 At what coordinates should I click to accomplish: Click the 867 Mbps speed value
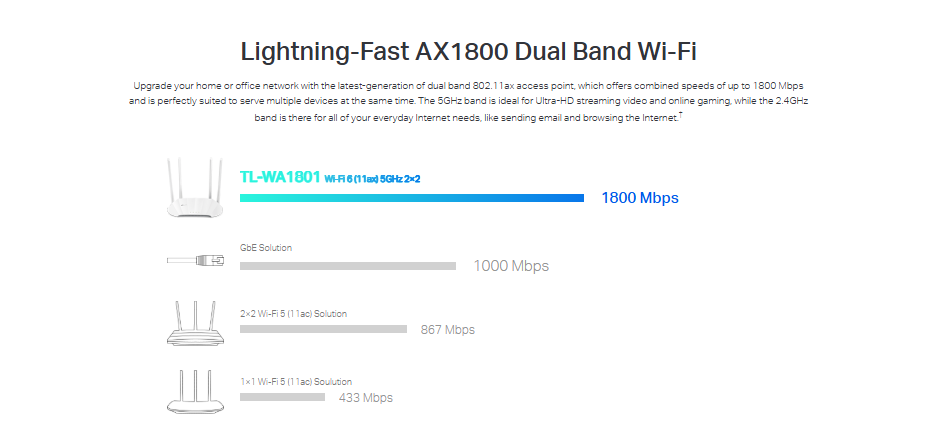[x=447, y=329]
